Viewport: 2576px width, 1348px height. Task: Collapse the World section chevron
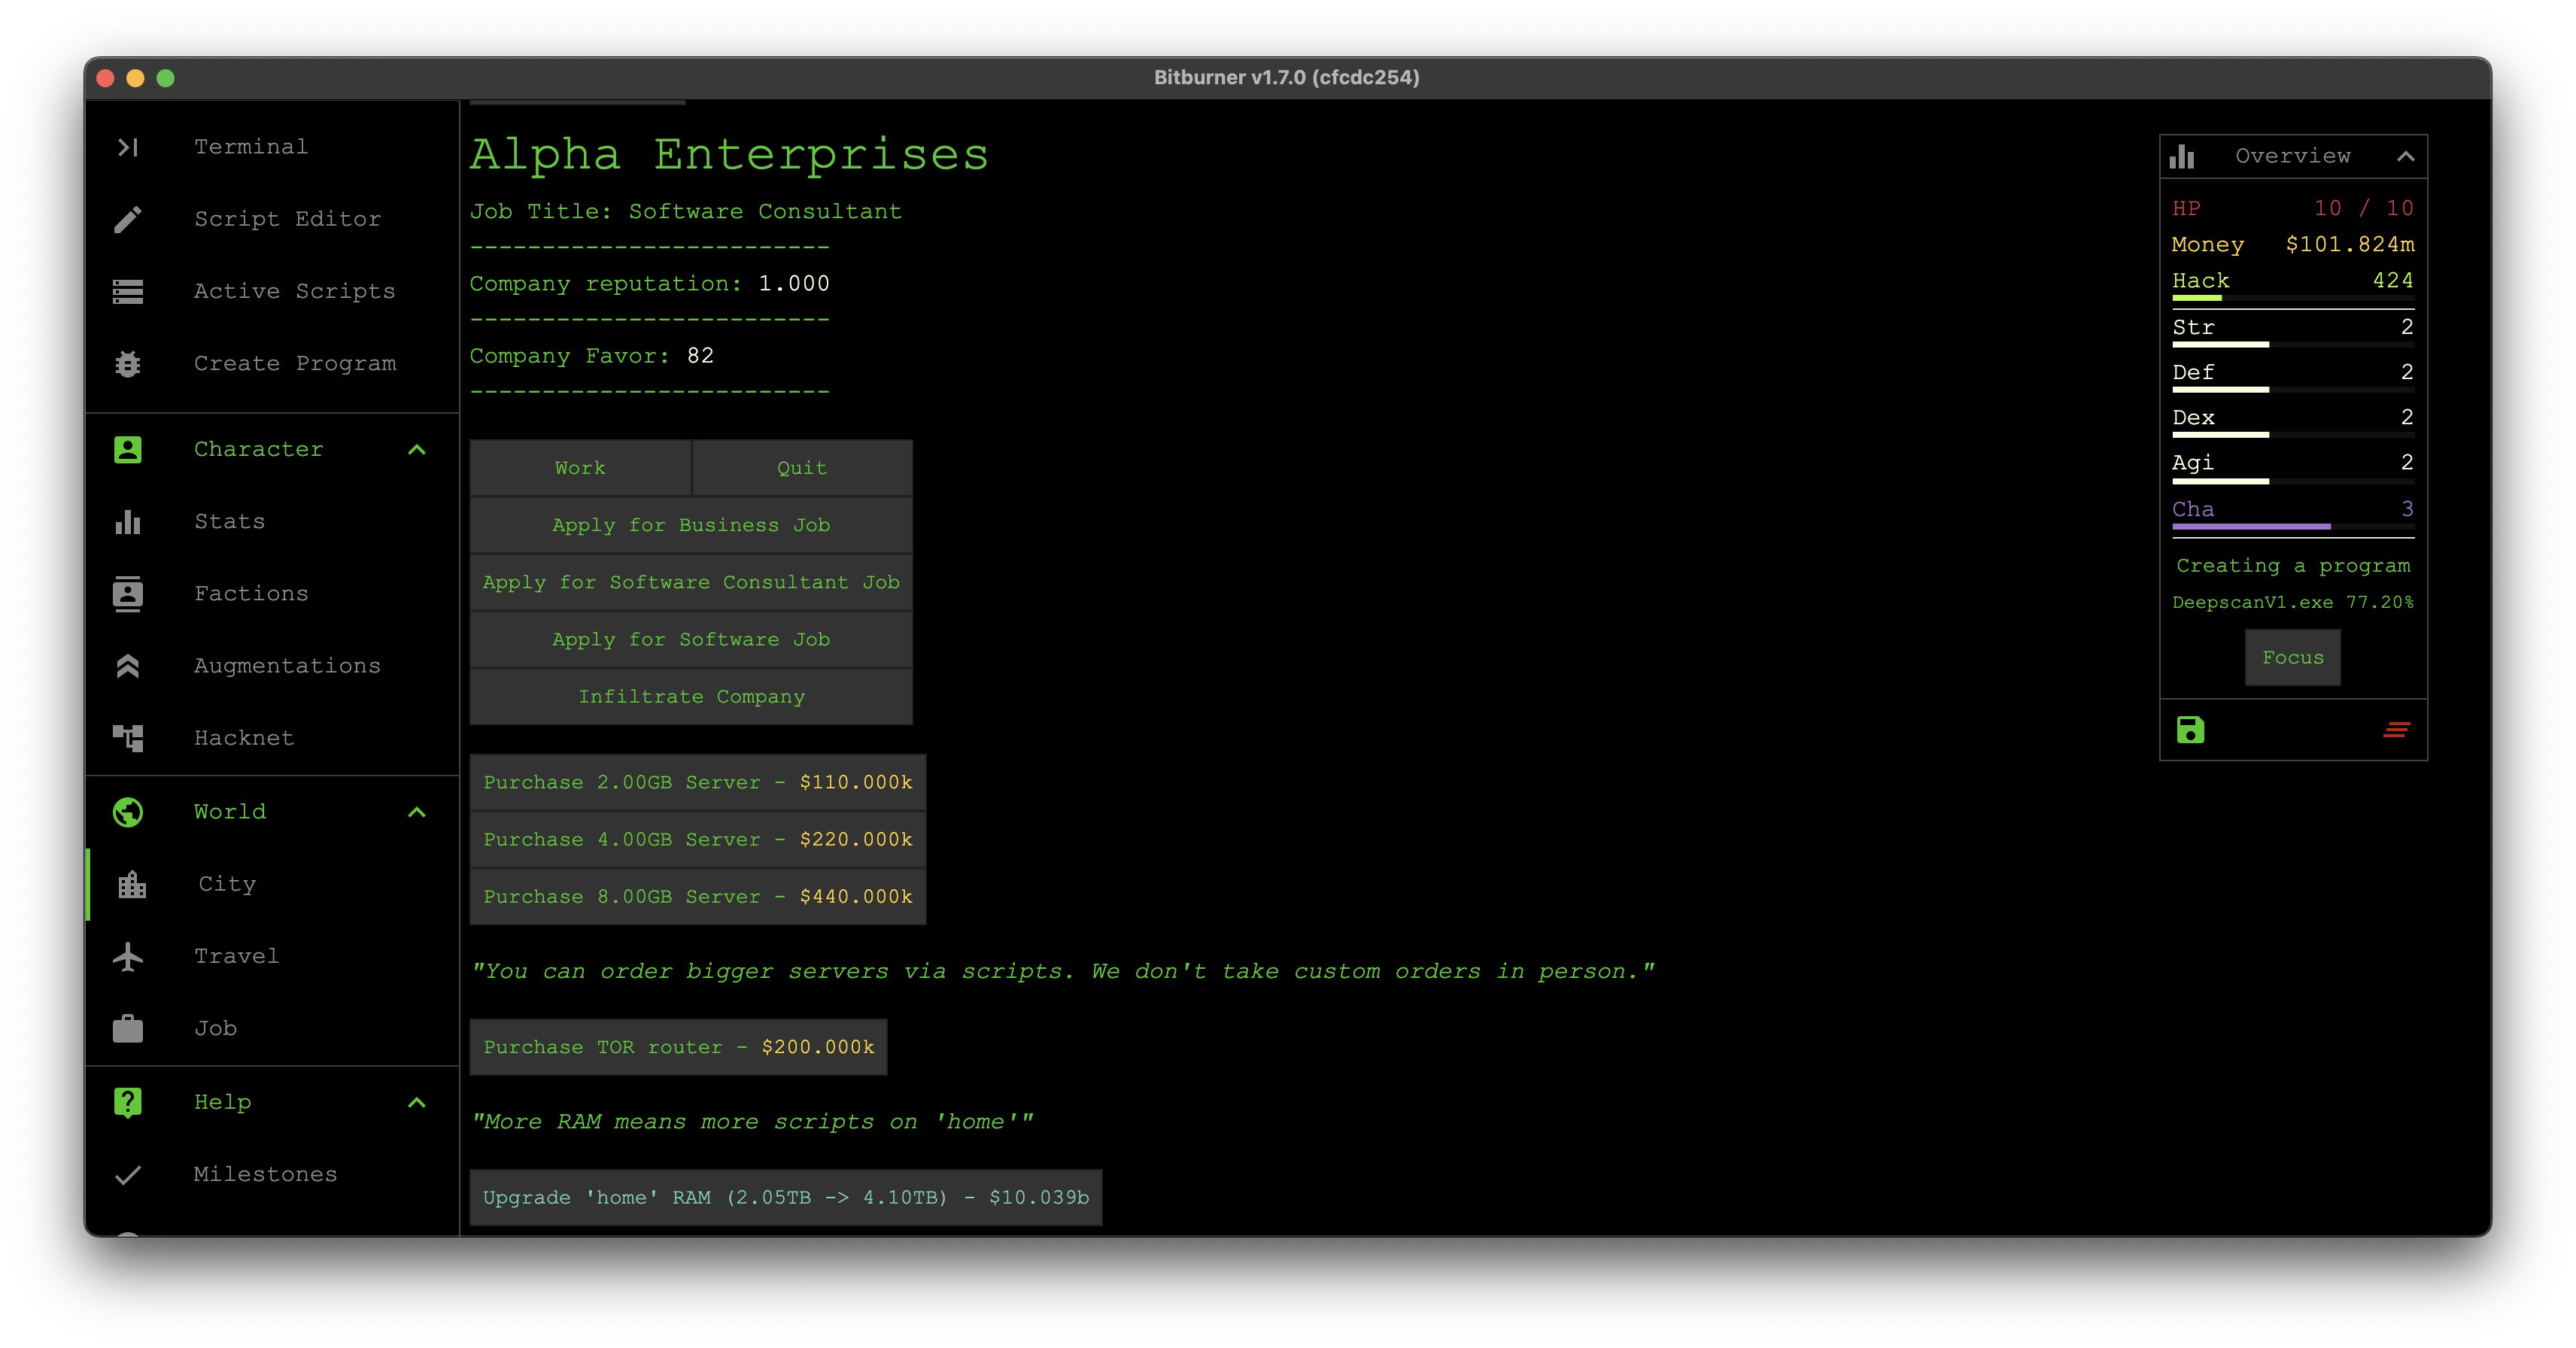(x=417, y=812)
